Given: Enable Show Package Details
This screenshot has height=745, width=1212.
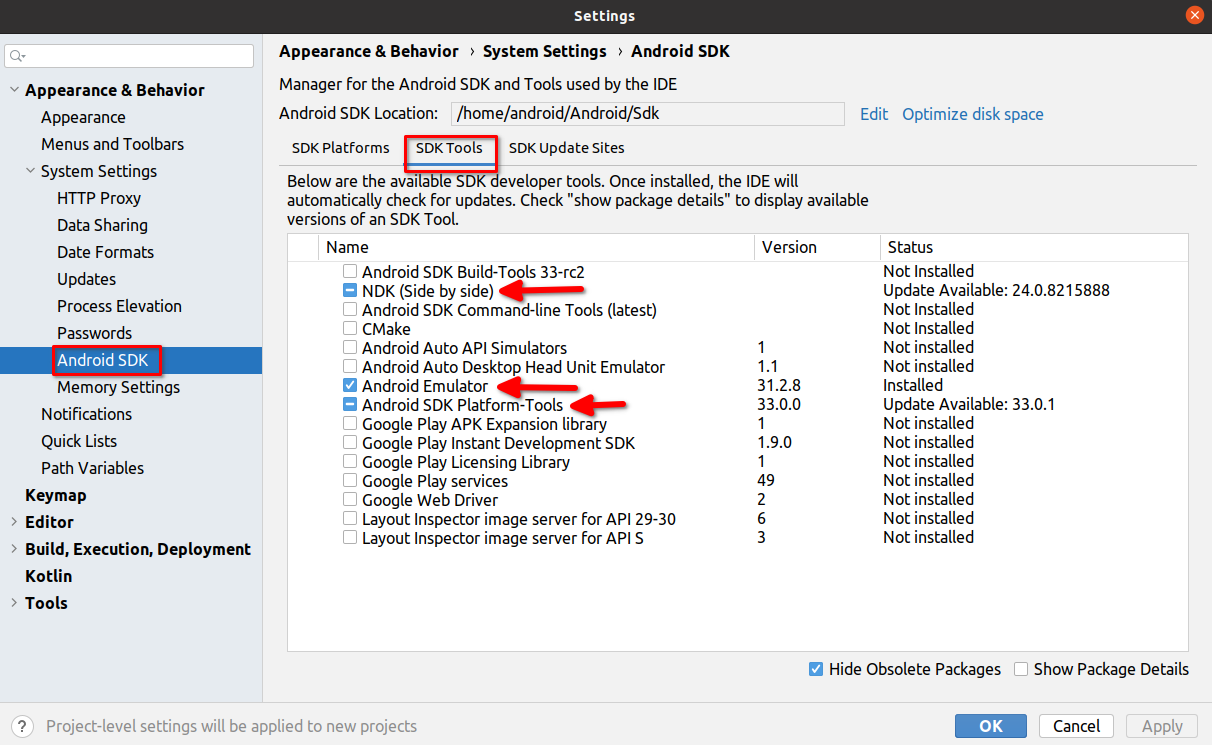Looking at the screenshot, I should click(1021, 669).
